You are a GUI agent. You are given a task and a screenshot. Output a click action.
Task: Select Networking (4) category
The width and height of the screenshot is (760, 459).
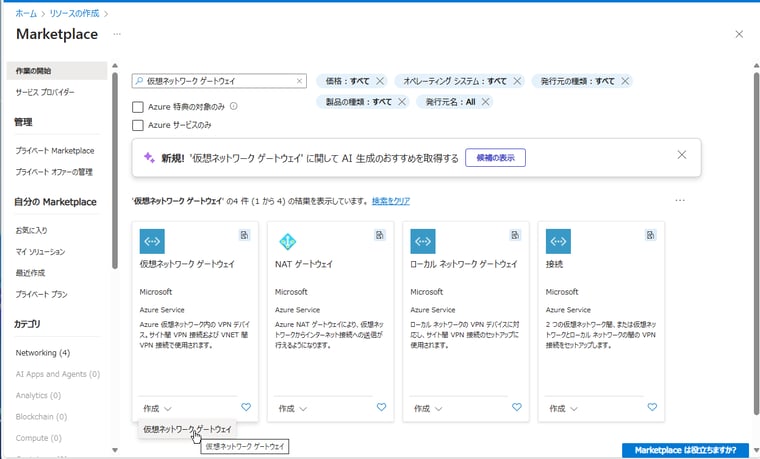(x=43, y=353)
